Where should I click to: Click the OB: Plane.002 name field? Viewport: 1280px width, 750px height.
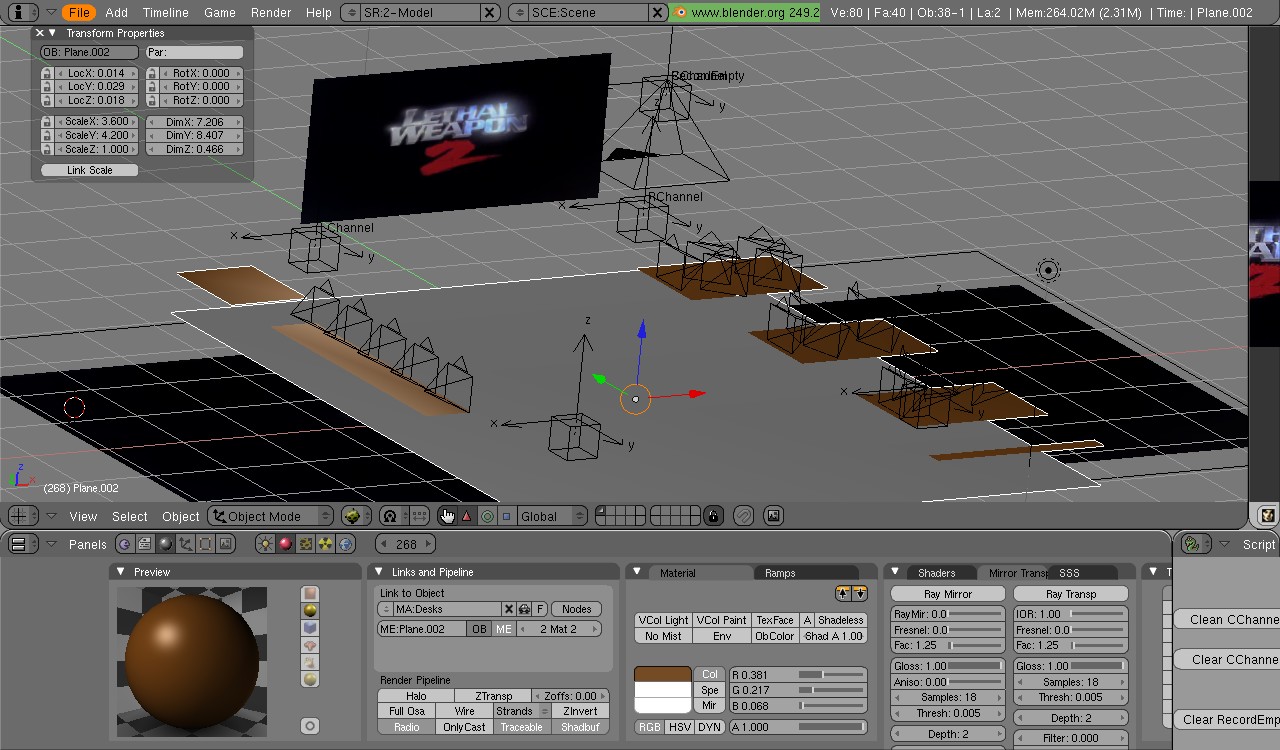[x=89, y=52]
